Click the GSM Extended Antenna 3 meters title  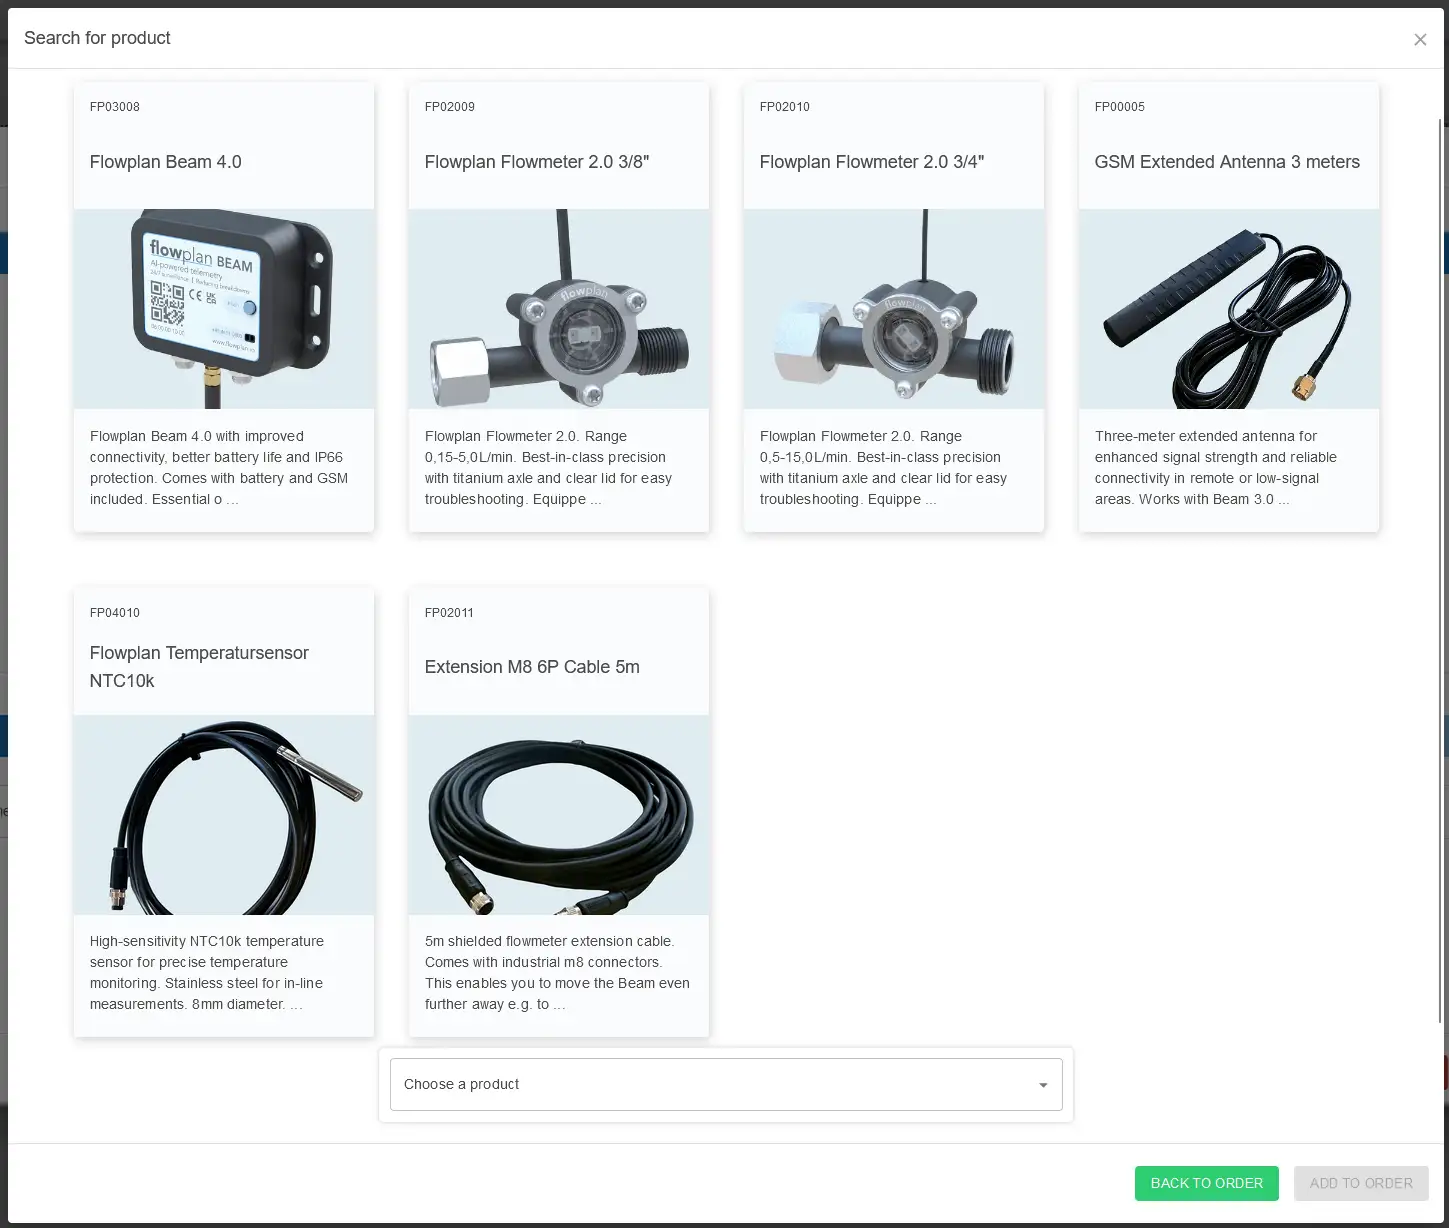coord(1227,162)
